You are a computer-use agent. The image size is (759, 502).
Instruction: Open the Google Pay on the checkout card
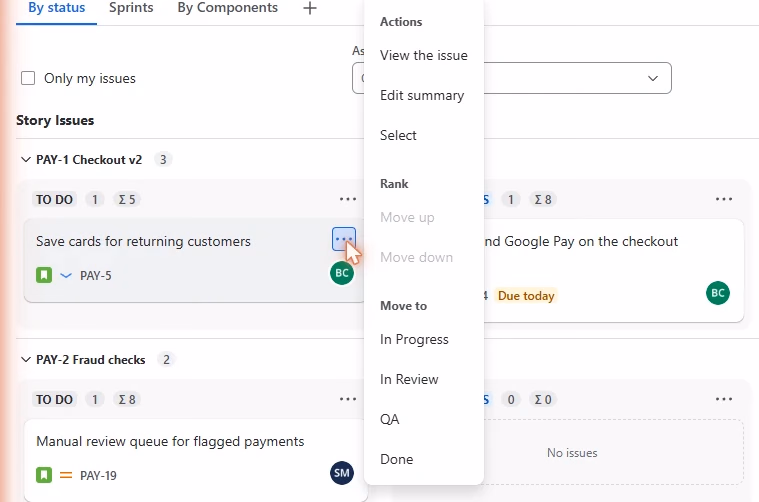click(613, 270)
